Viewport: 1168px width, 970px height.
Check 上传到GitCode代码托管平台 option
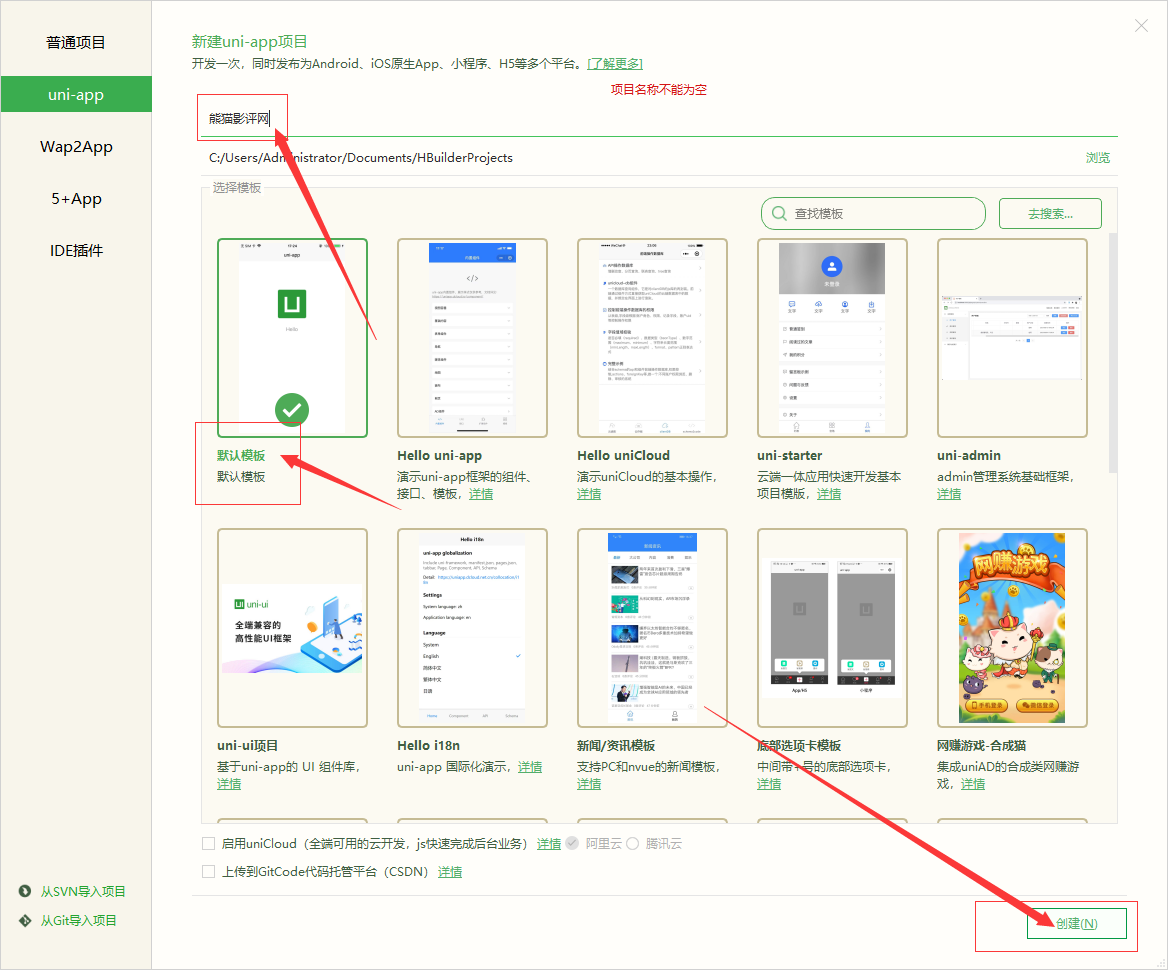[209, 872]
